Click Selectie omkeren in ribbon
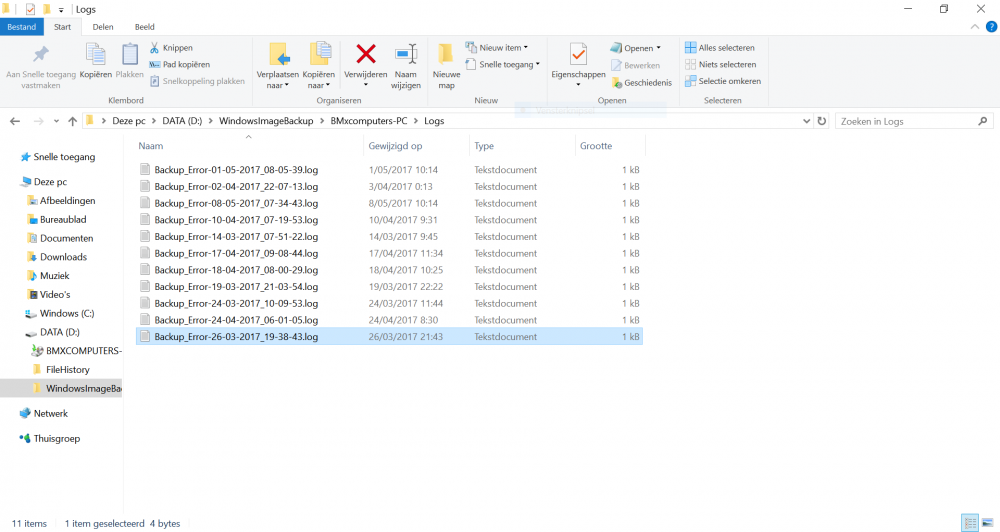Viewport: 1000px width, 532px height. [722, 81]
